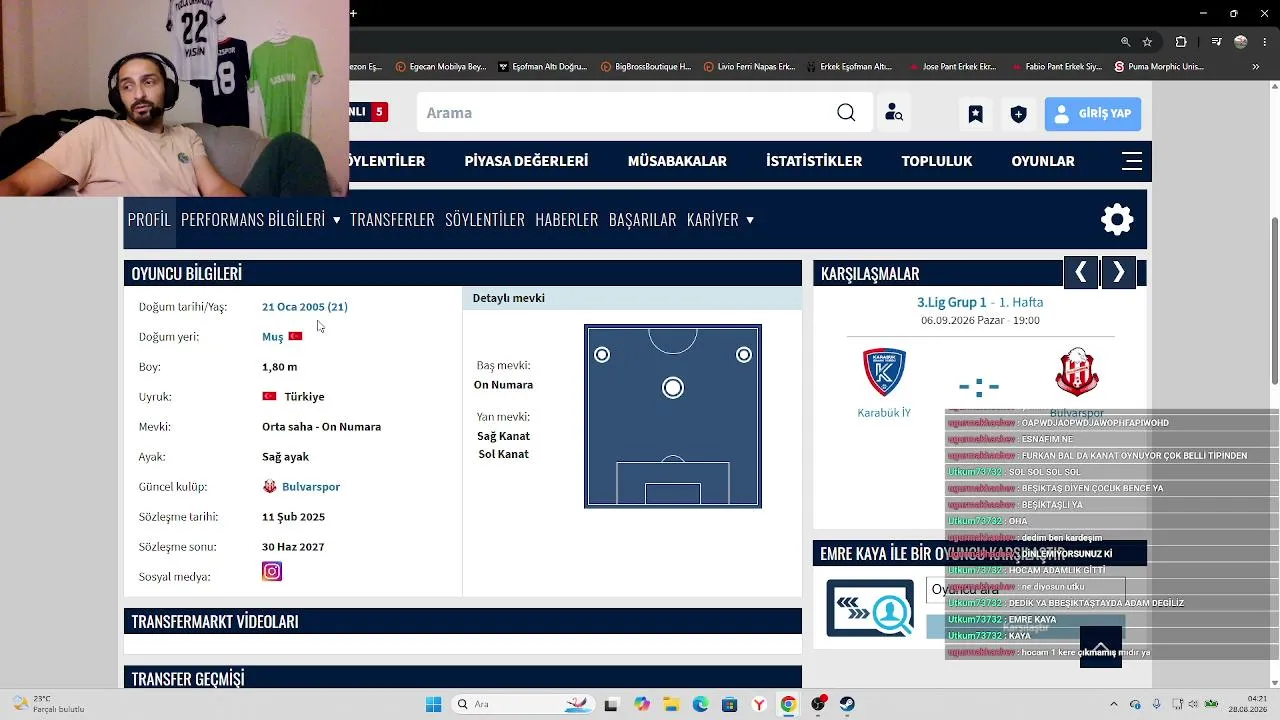Open Chrome zoom magnifier icon
Screen dimensions: 1280x720
tap(1126, 42)
